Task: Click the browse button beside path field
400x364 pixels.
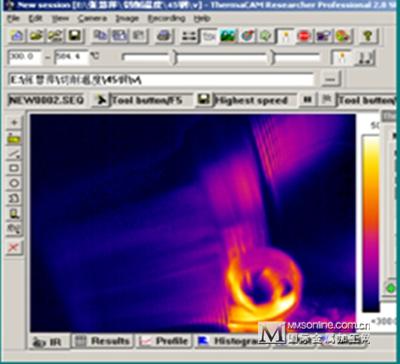Action: pyautogui.click(x=331, y=80)
